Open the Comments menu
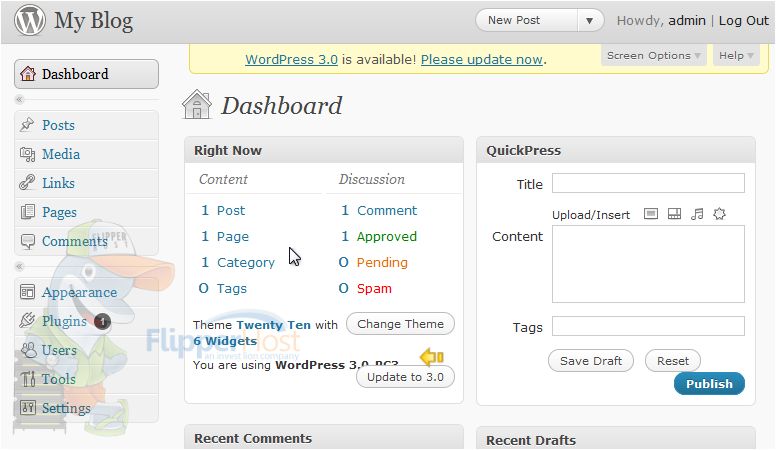The height and width of the screenshot is (450, 776). point(87,241)
